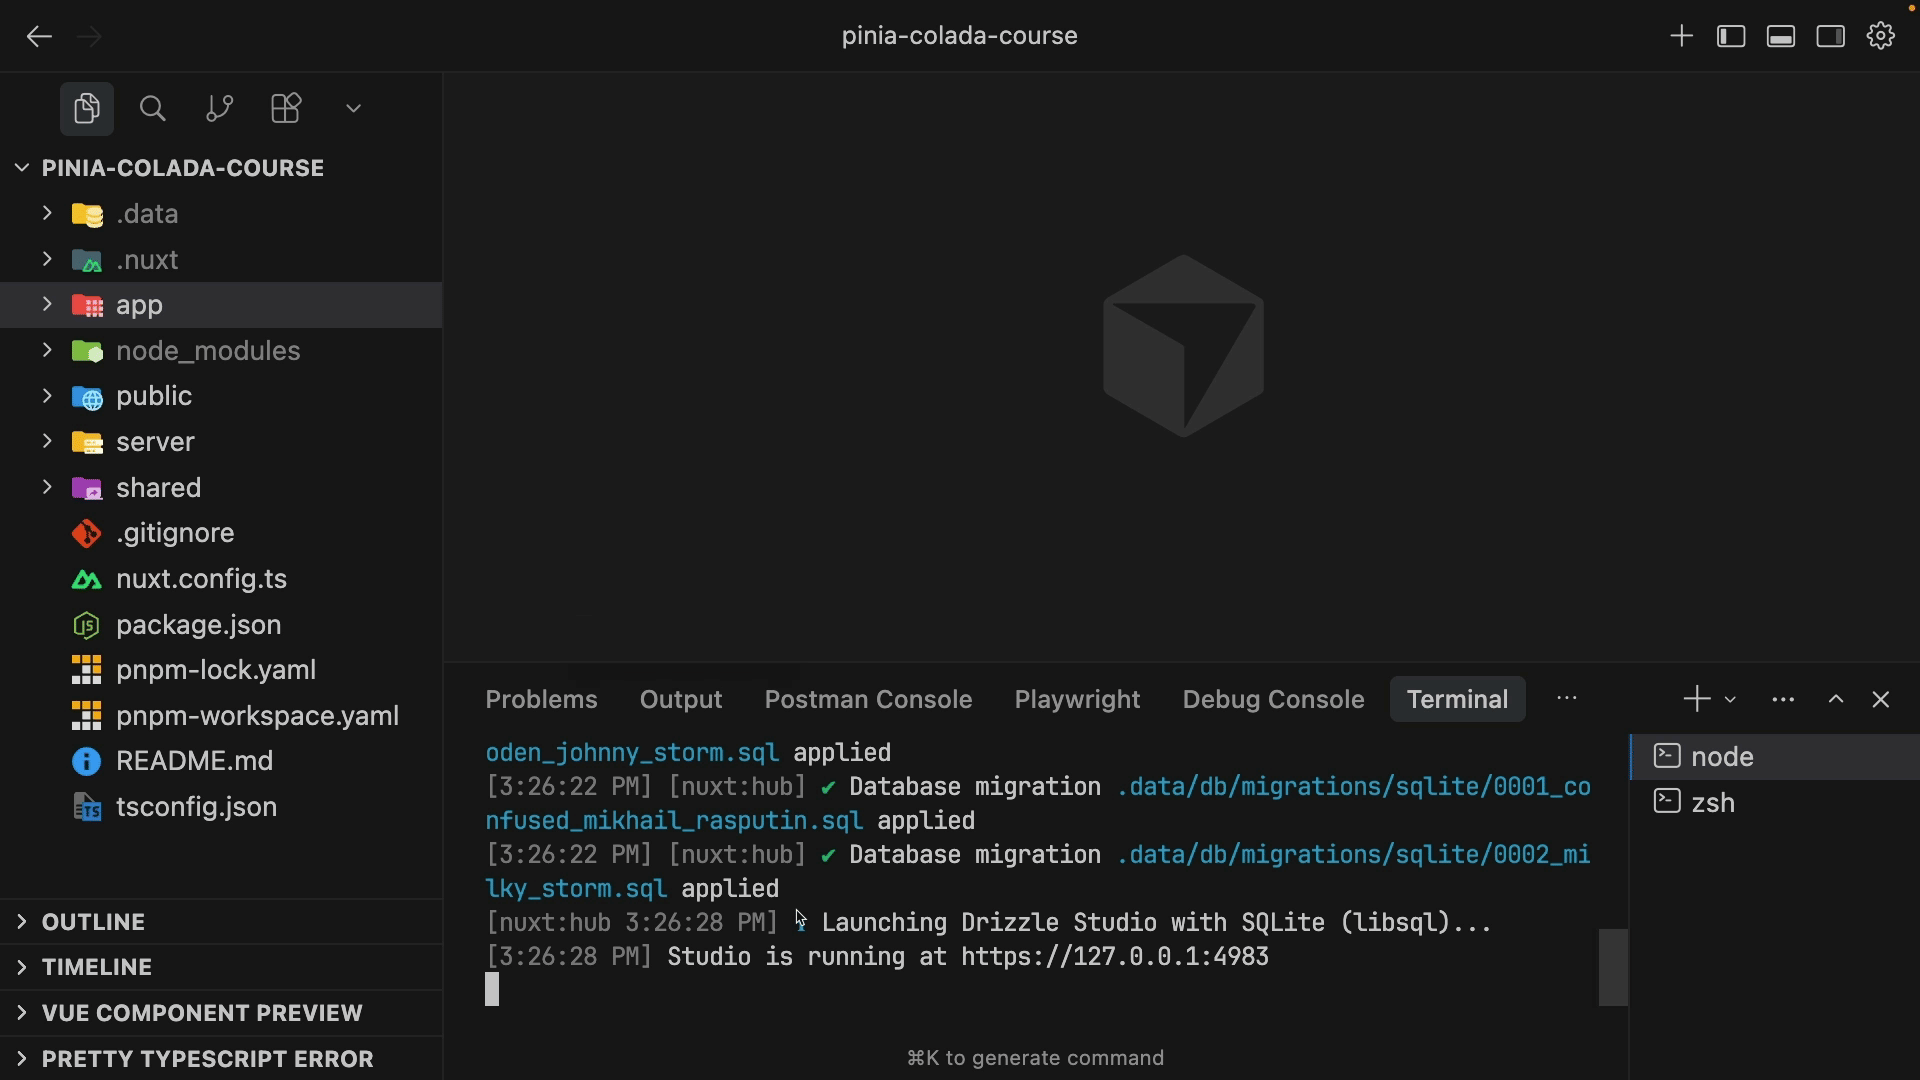This screenshot has width=1920, height=1080.
Task: Expand the shared folder chevron
Action: (47, 487)
